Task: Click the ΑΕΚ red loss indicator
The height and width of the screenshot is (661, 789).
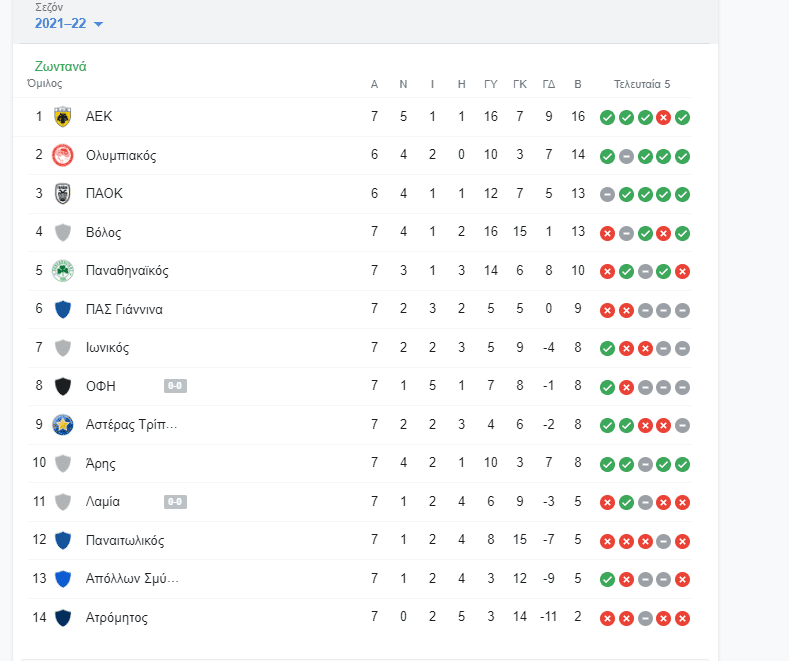Action: pos(664,118)
